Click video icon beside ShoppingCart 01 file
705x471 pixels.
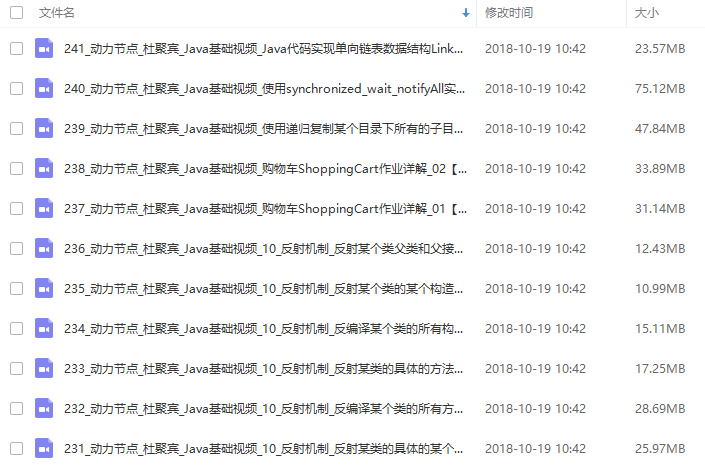tap(44, 209)
